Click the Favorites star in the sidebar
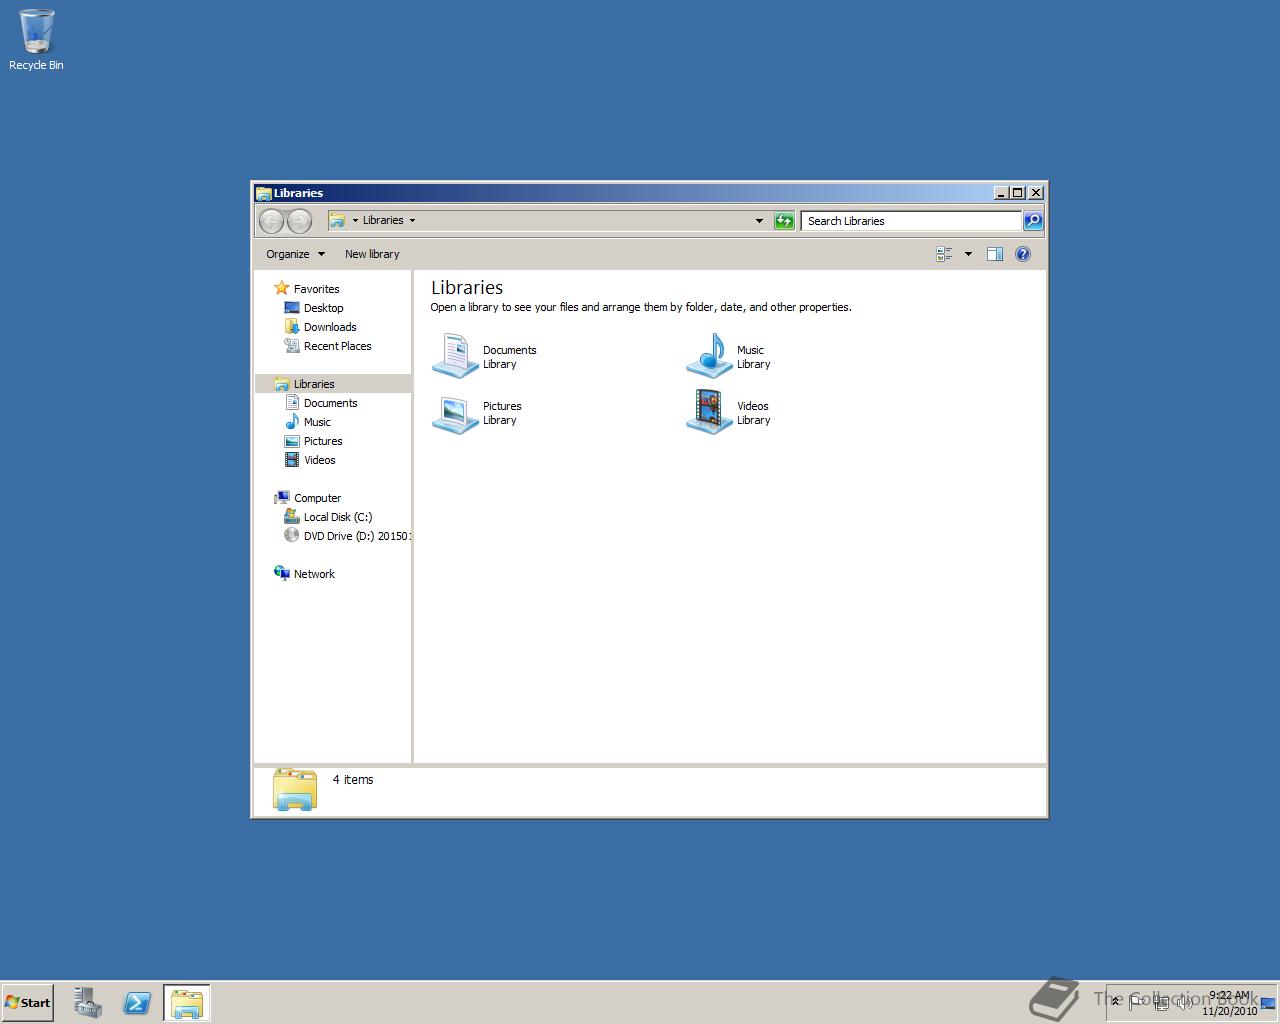The image size is (1280, 1024). [282, 288]
